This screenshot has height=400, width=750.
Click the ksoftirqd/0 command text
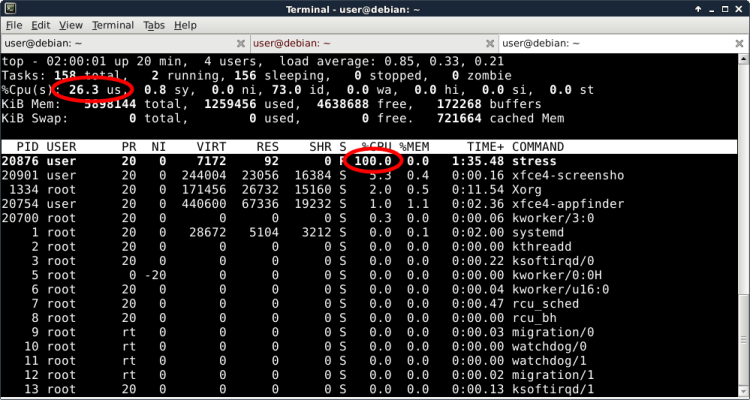pos(551,261)
